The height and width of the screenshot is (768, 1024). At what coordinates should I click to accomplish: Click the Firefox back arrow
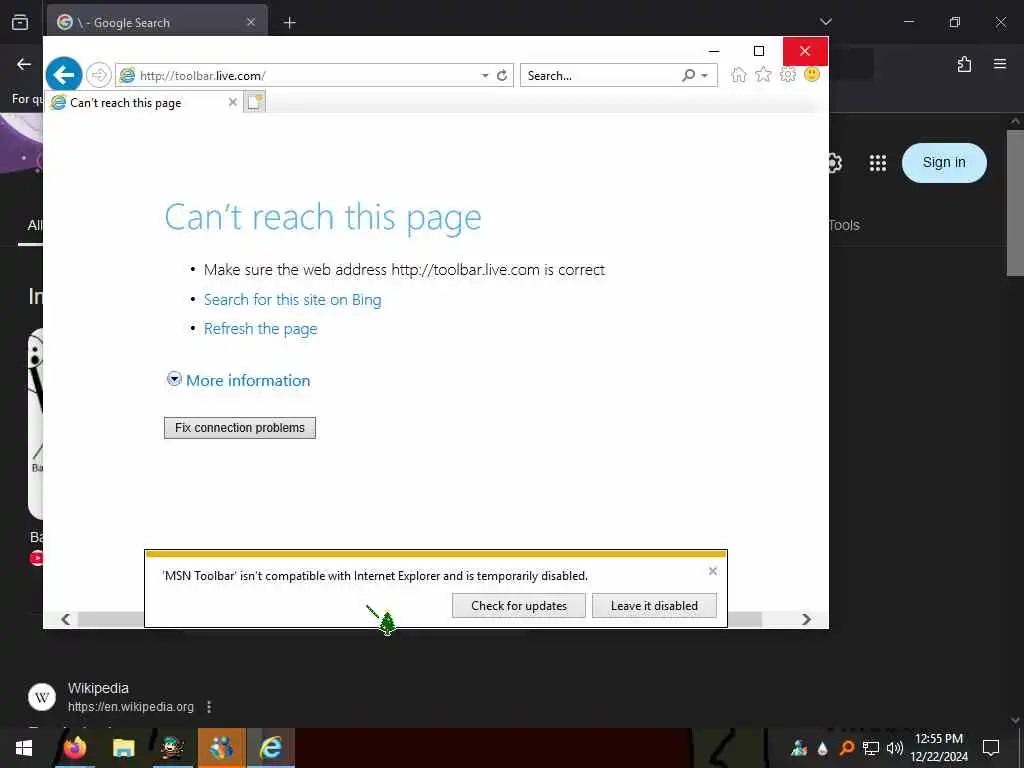click(24, 64)
